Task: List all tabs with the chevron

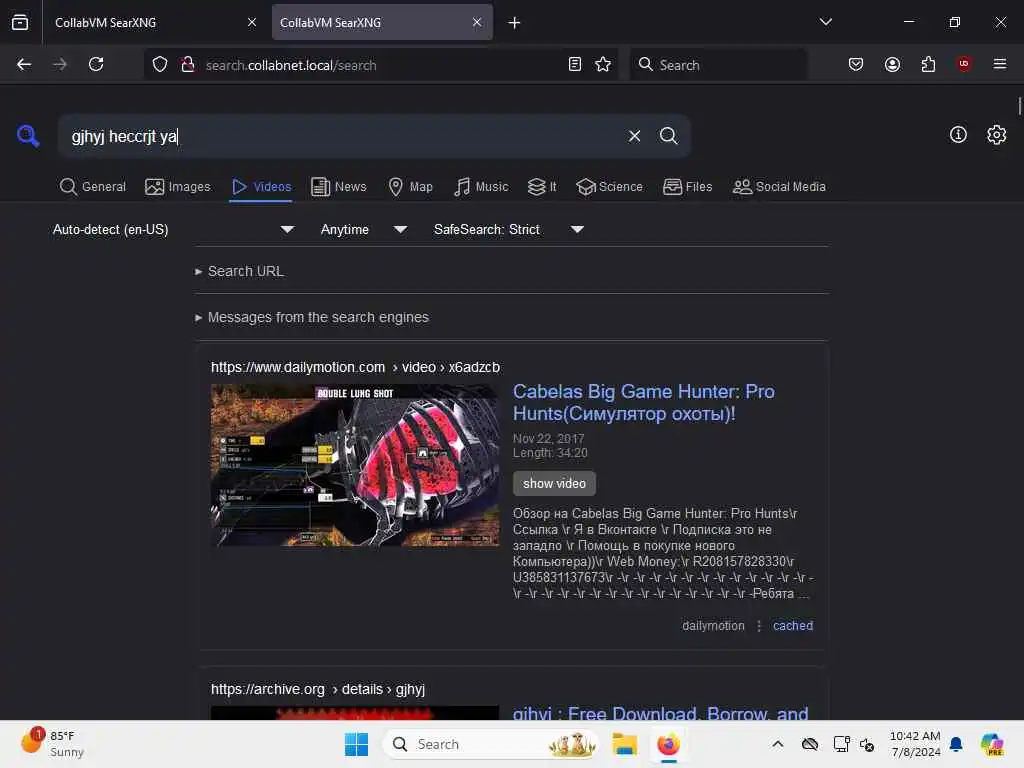Action: pos(825,22)
